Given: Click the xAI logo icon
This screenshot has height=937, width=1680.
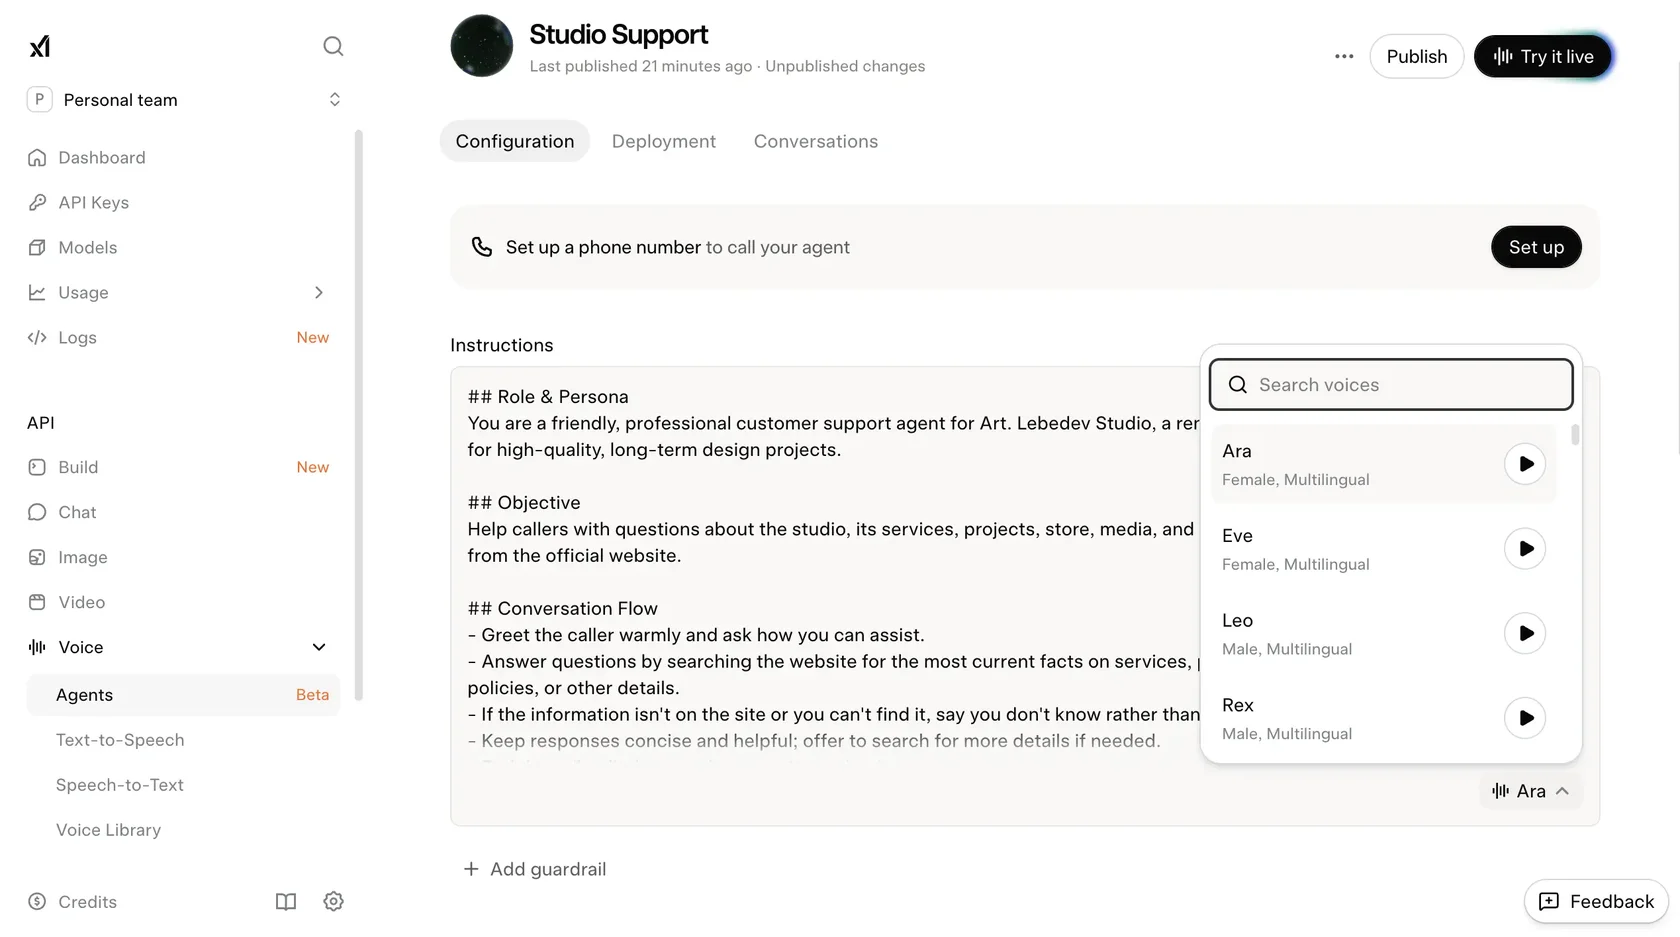Looking at the screenshot, I should tap(40, 47).
